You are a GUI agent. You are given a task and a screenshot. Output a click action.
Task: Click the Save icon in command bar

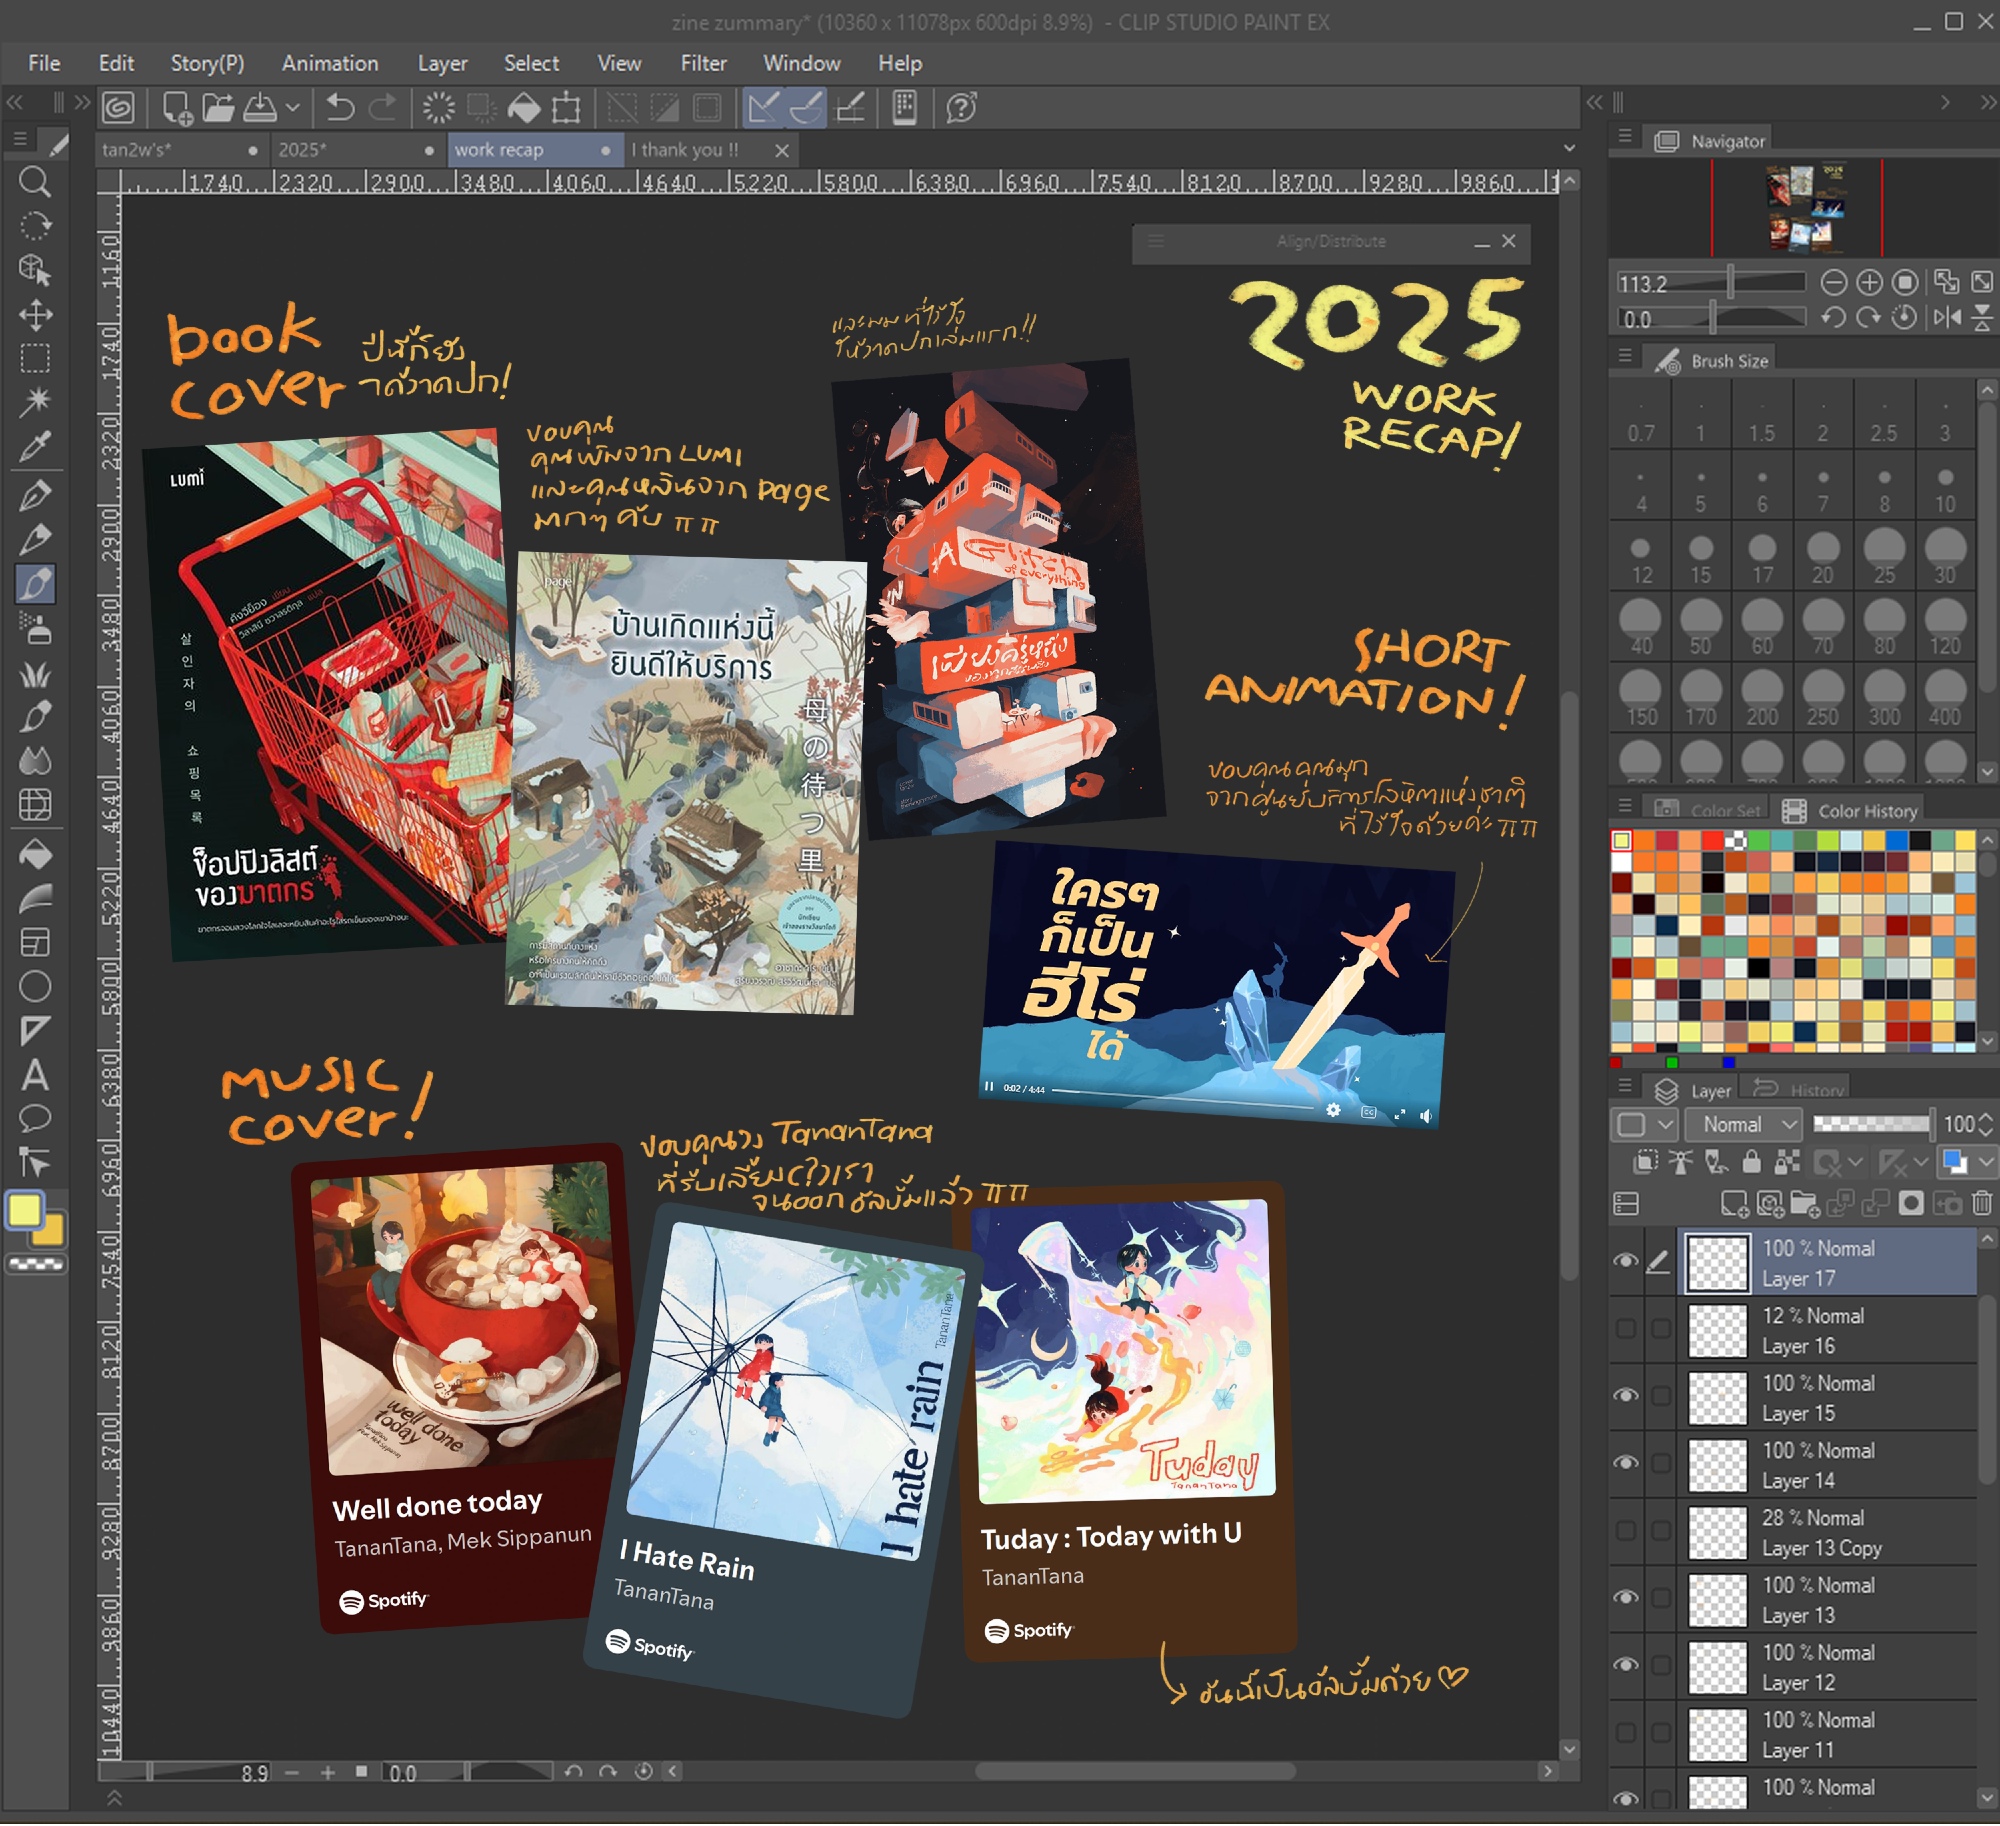pyautogui.click(x=260, y=107)
